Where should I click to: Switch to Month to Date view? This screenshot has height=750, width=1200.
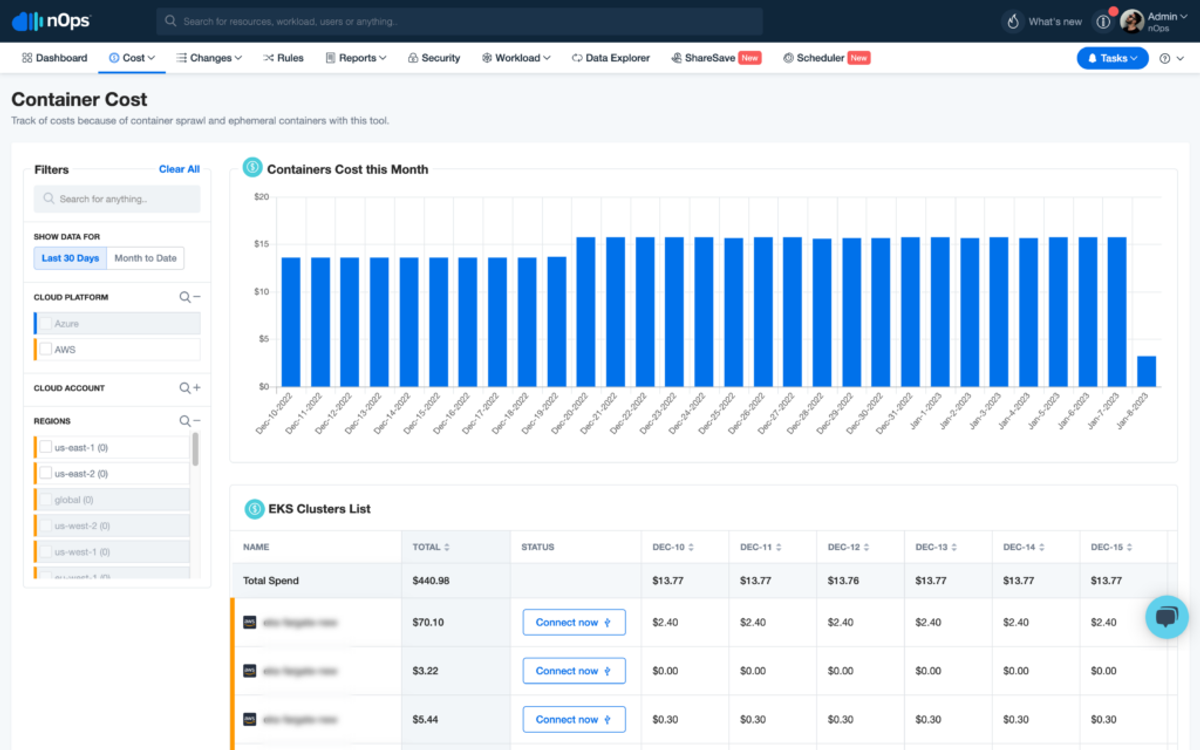tap(146, 258)
